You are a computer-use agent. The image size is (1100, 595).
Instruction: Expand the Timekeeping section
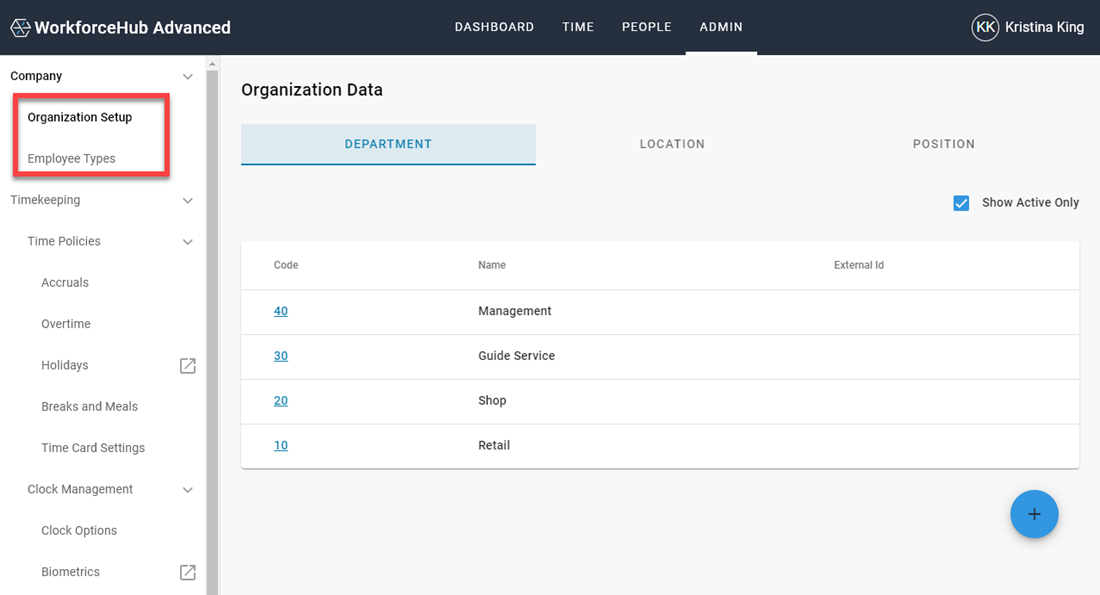point(187,200)
